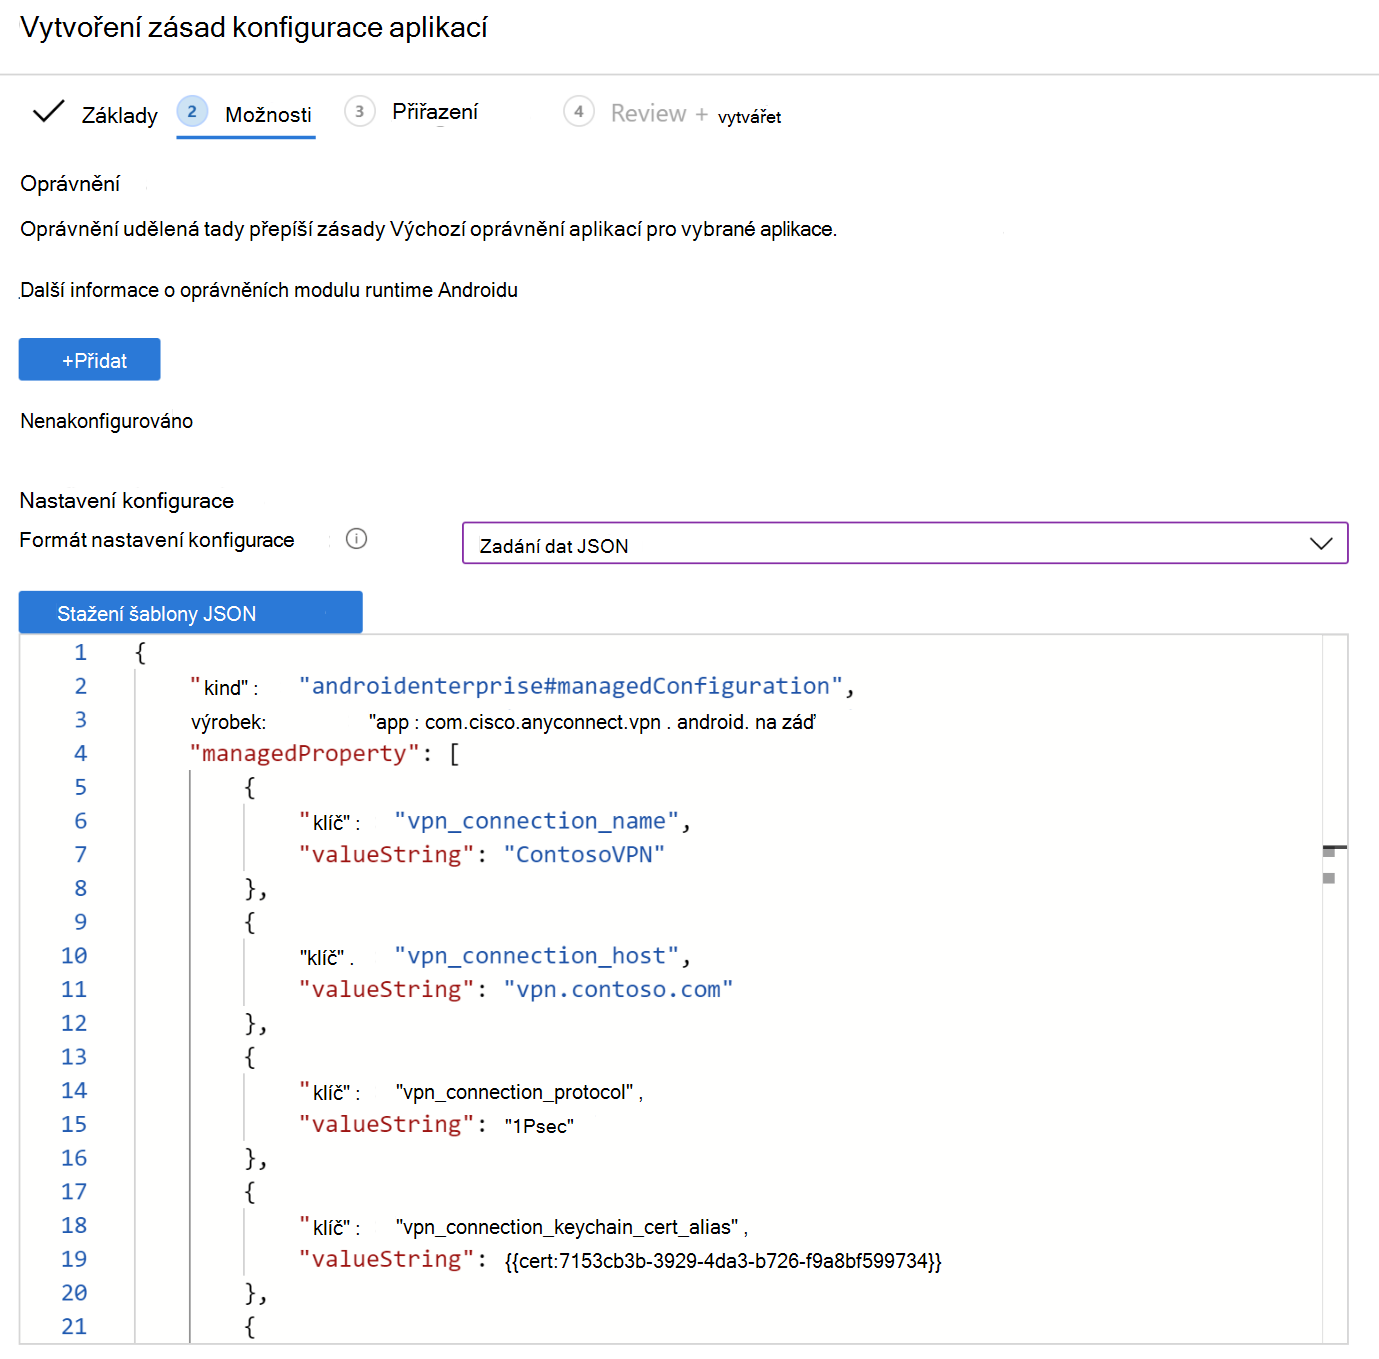Open the Základy tab
This screenshot has height=1359, width=1379.
tap(119, 115)
